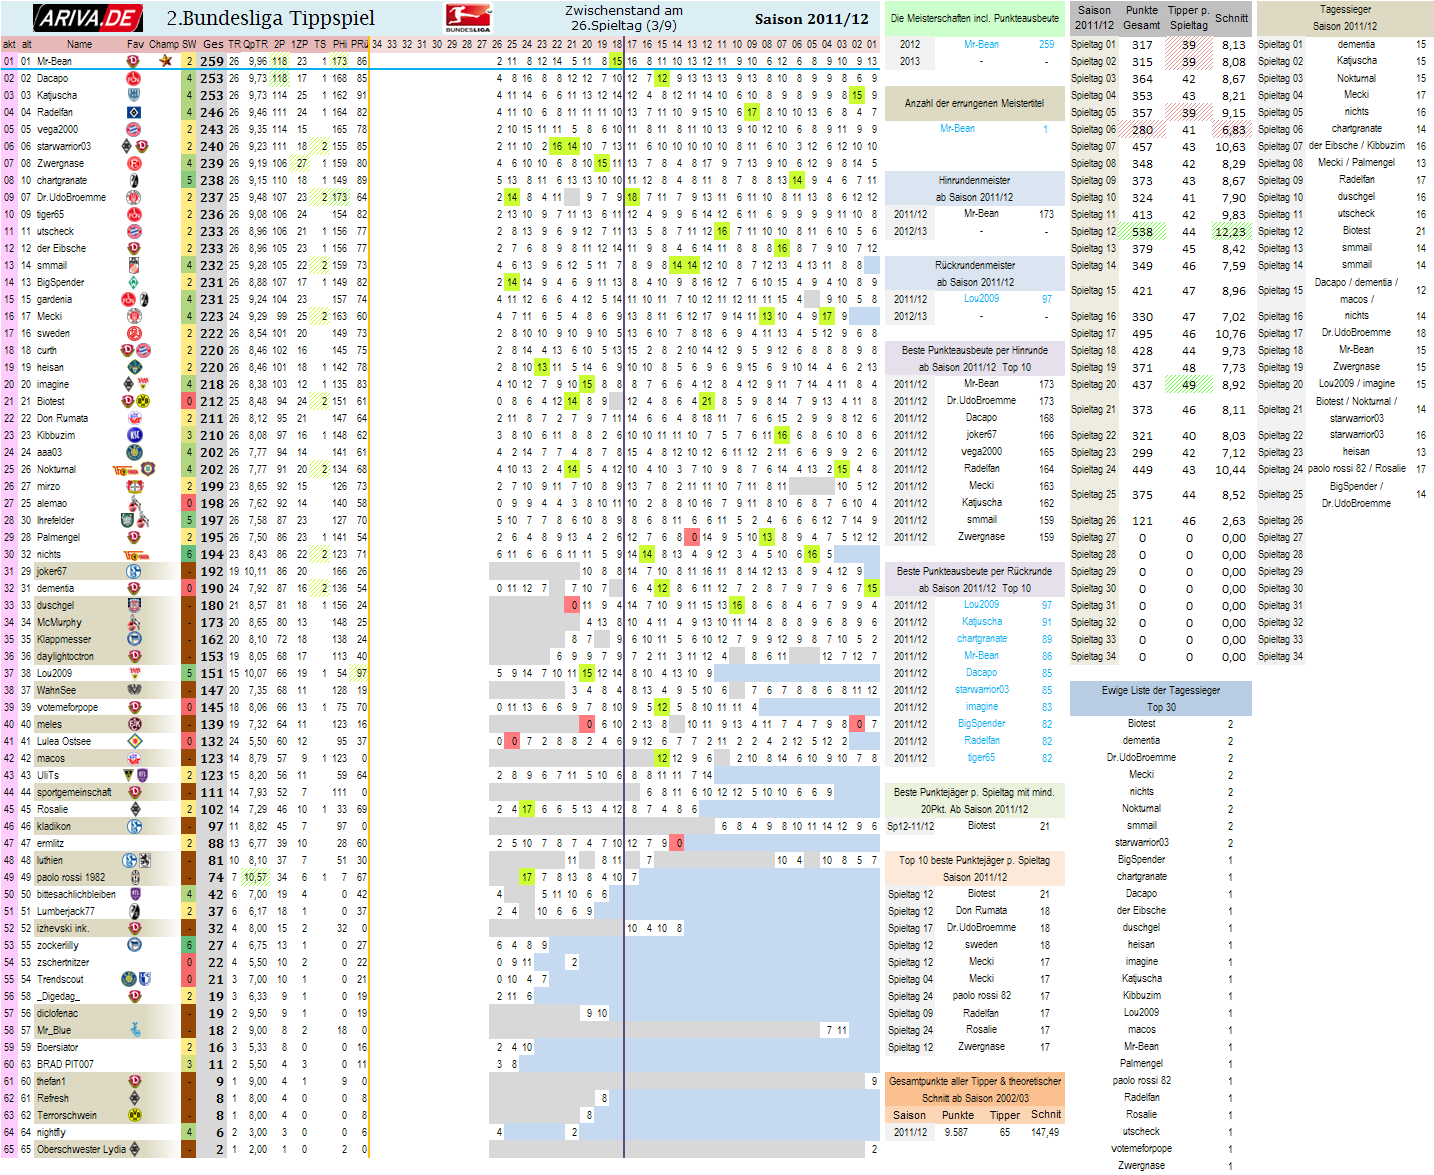Click the 'Tagessieger Saison 2011/12' header
Image resolution: width=1434 pixels, height=1175 pixels.
coord(1344,18)
